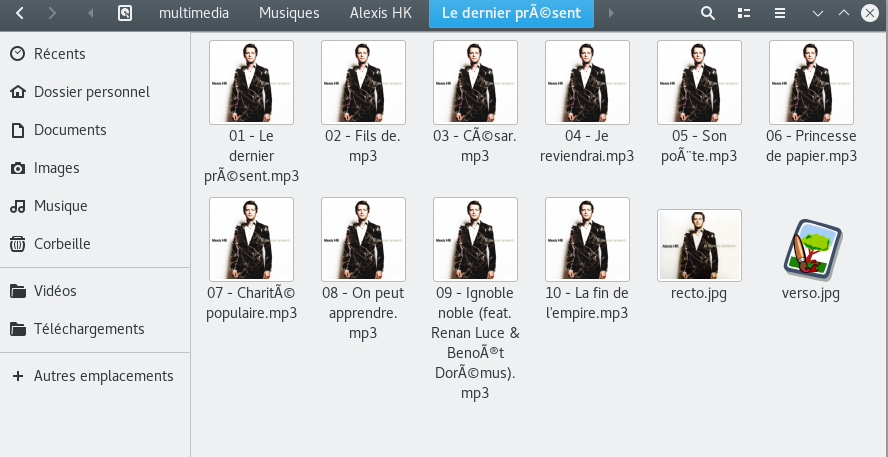The width and height of the screenshot is (888, 457).
Task: Click the trash bin icon beside Corbeille
Action: [x=18, y=244]
